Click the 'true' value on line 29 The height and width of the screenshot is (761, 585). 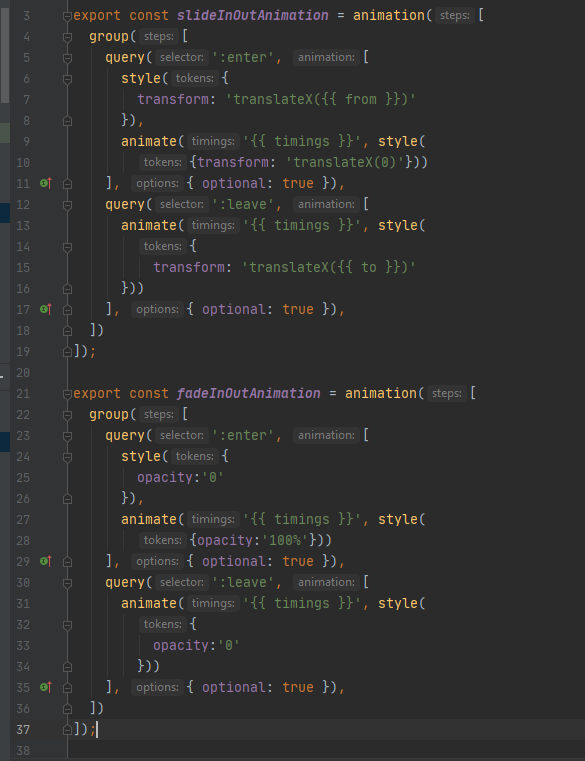click(x=298, y=561)
